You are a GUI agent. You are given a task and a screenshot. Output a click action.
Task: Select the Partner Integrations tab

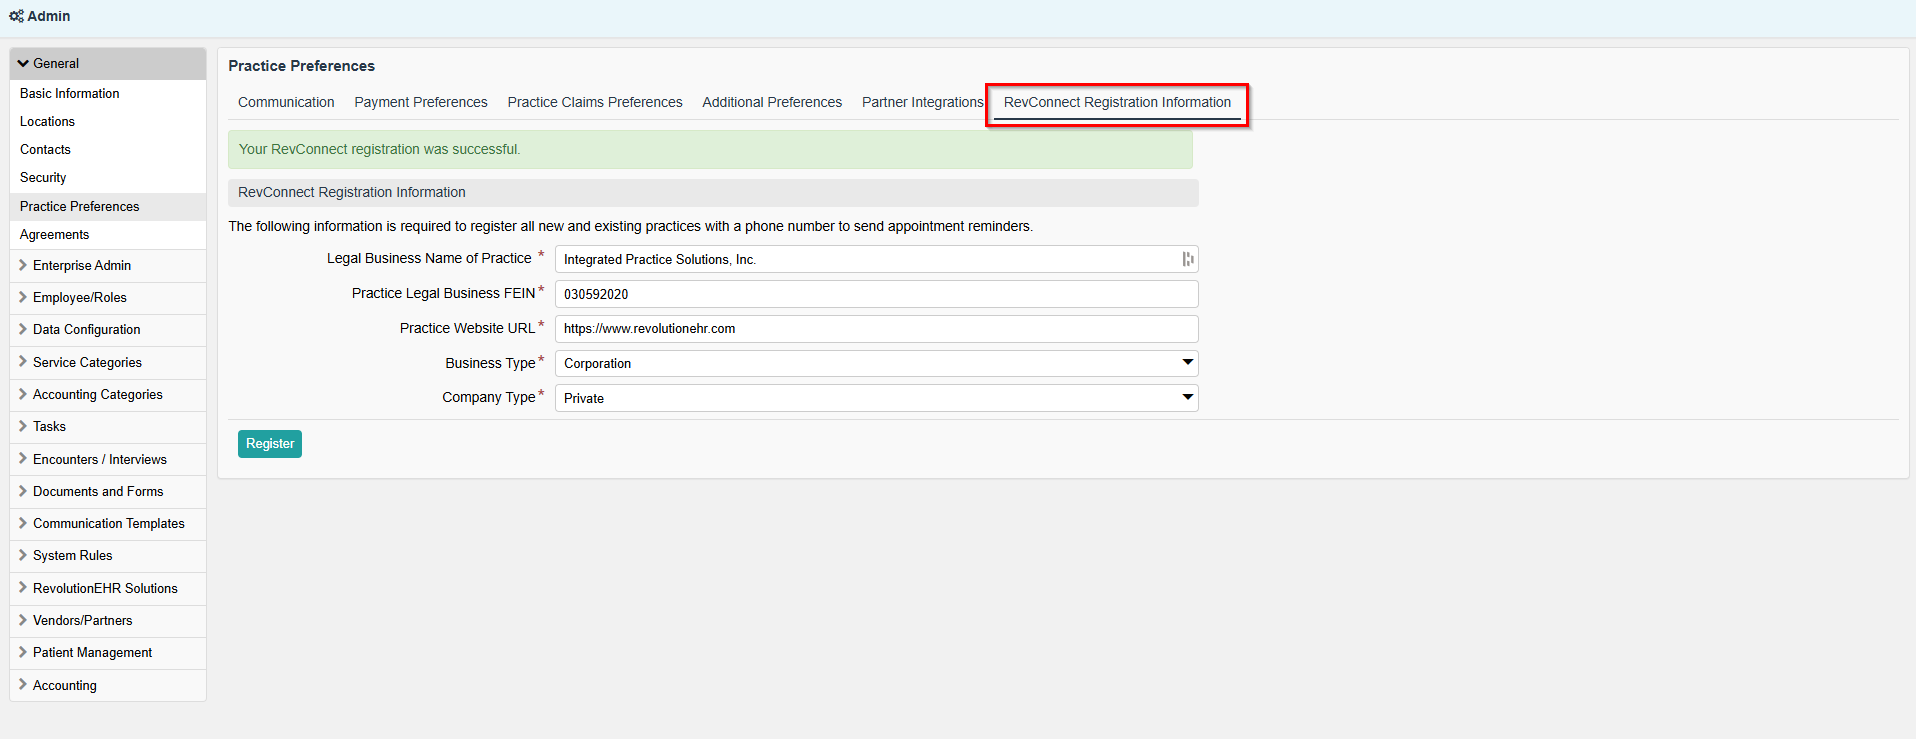(922, 102)
